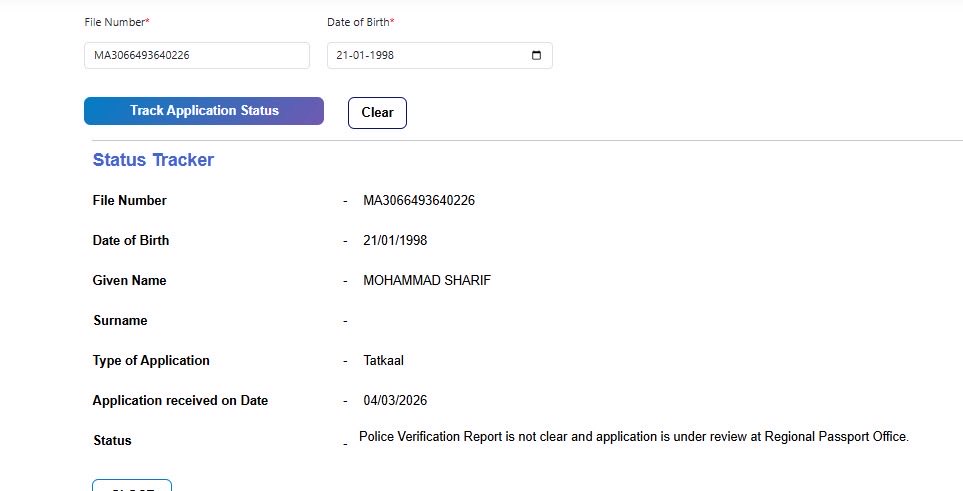Screen dimensions: 963x491
Task: Select file number value MA3066493640226 in tracker
Action: tap(419, 200)
